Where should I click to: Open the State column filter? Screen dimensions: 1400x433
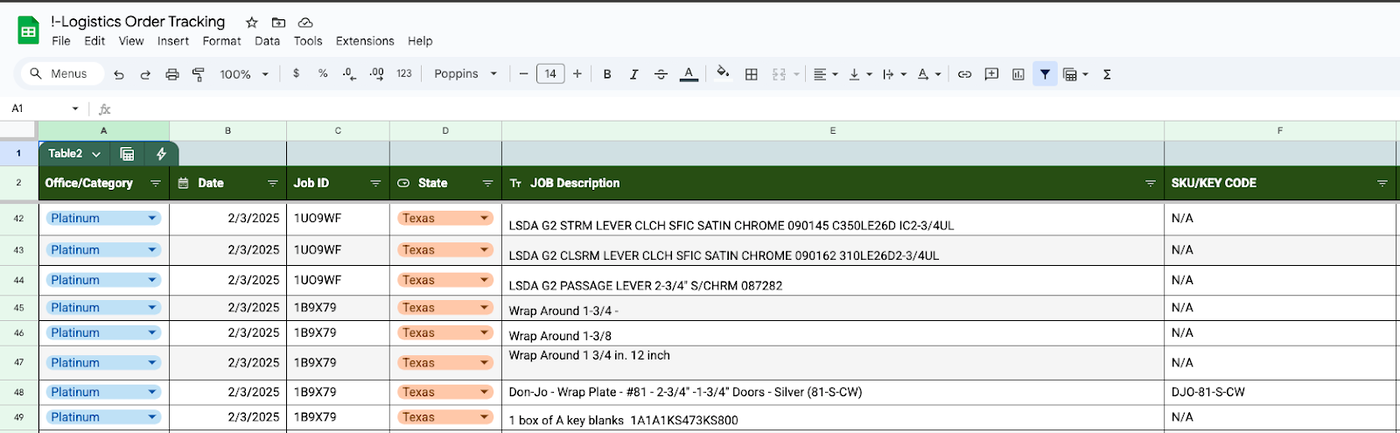(488, 184)
